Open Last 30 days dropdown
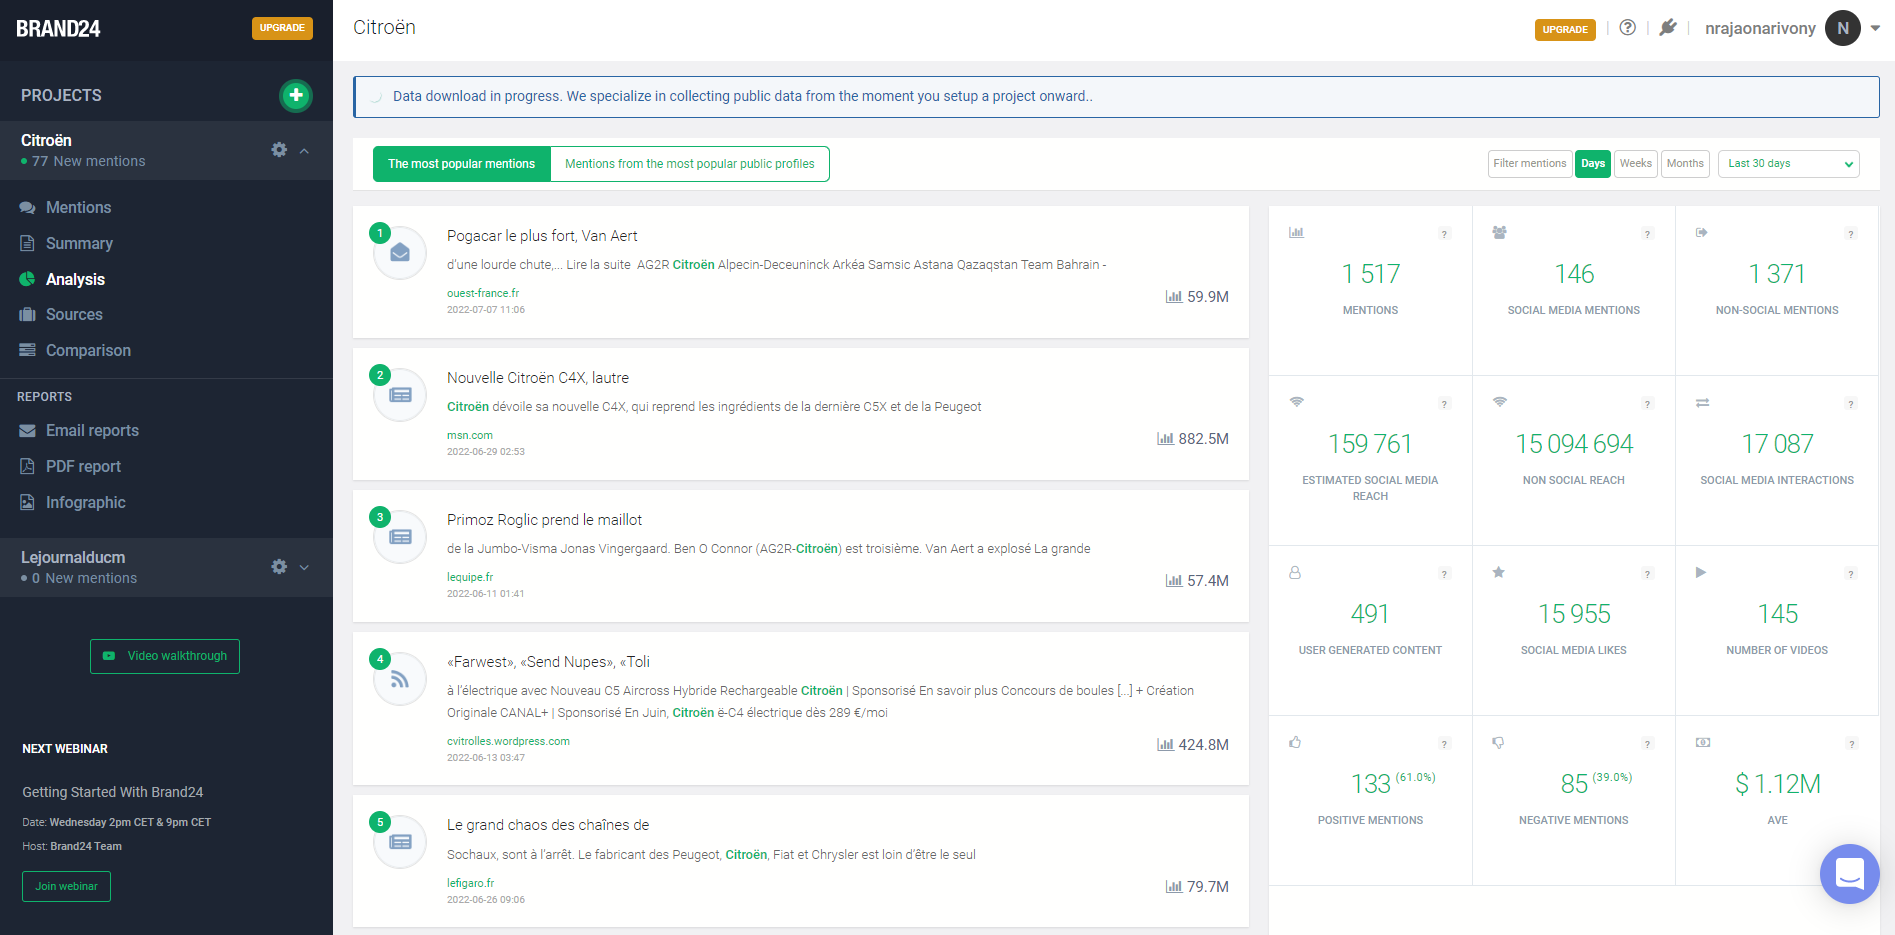Image resolution: width=1895 pixels, height=935 pixels. pos(1788,164)
